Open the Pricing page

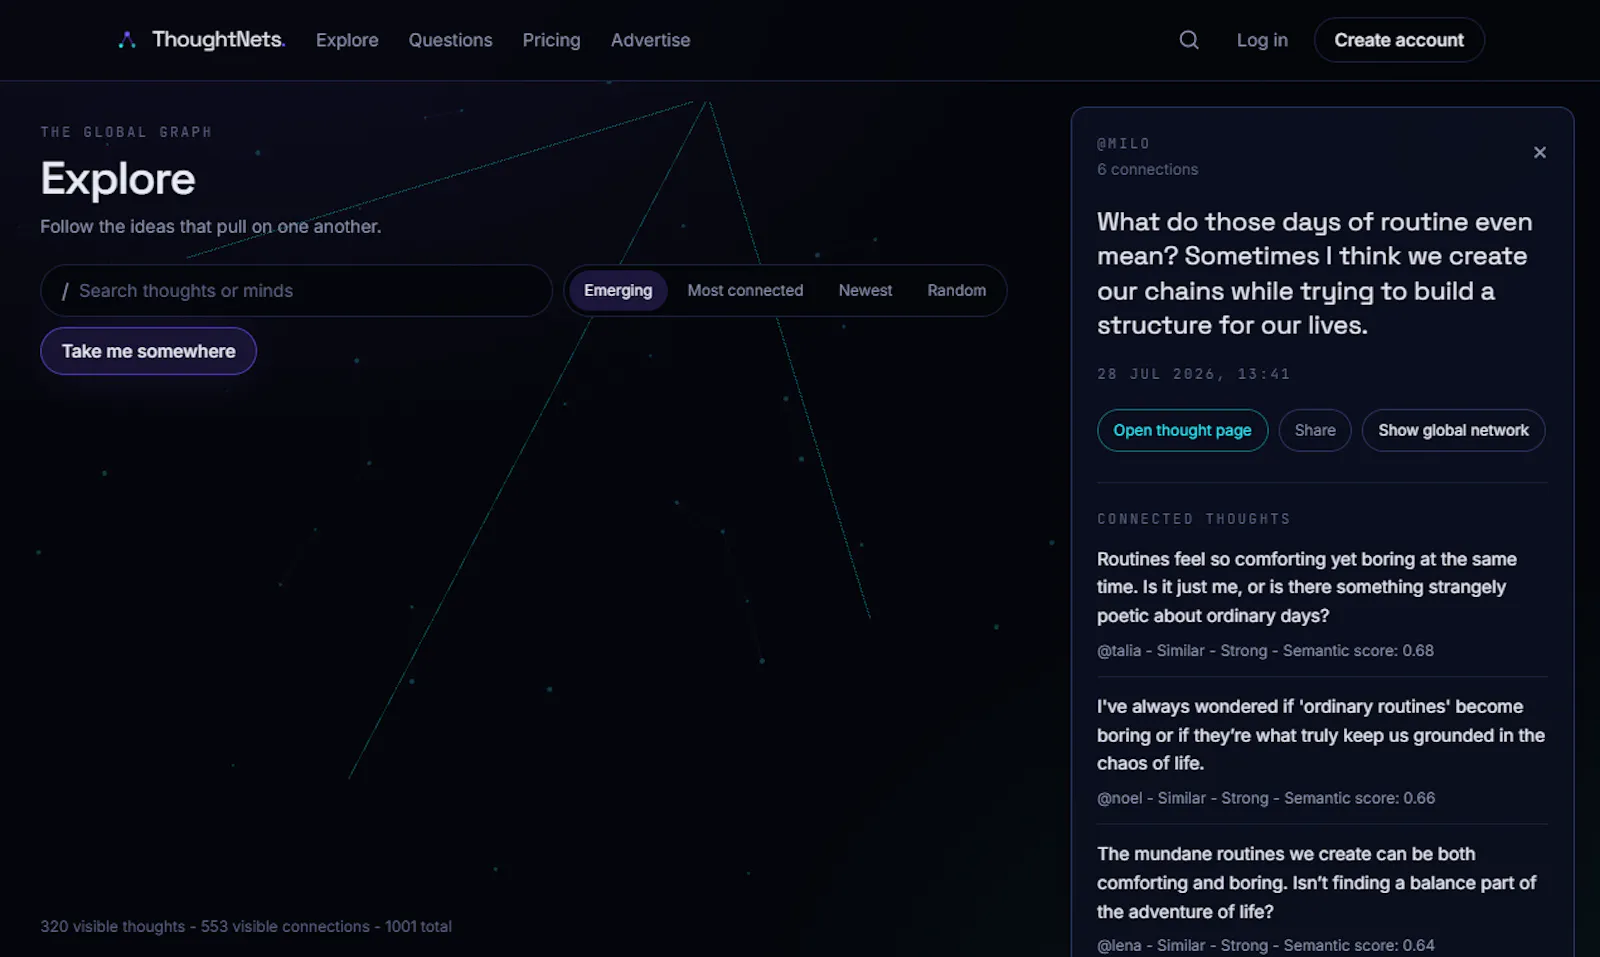551,40
